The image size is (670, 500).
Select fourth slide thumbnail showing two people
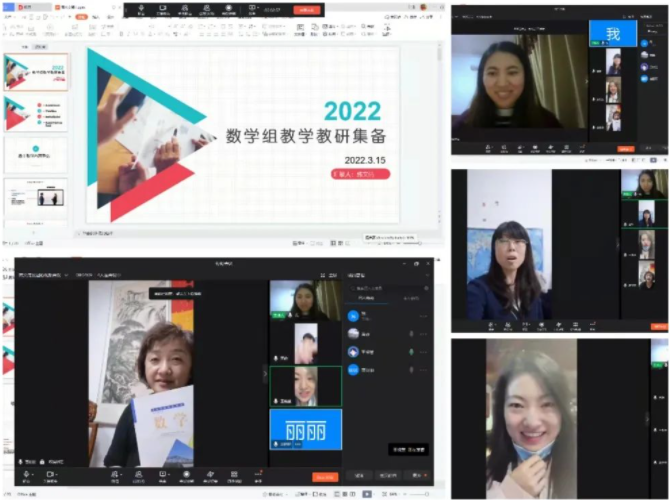(x=36, y=197)
